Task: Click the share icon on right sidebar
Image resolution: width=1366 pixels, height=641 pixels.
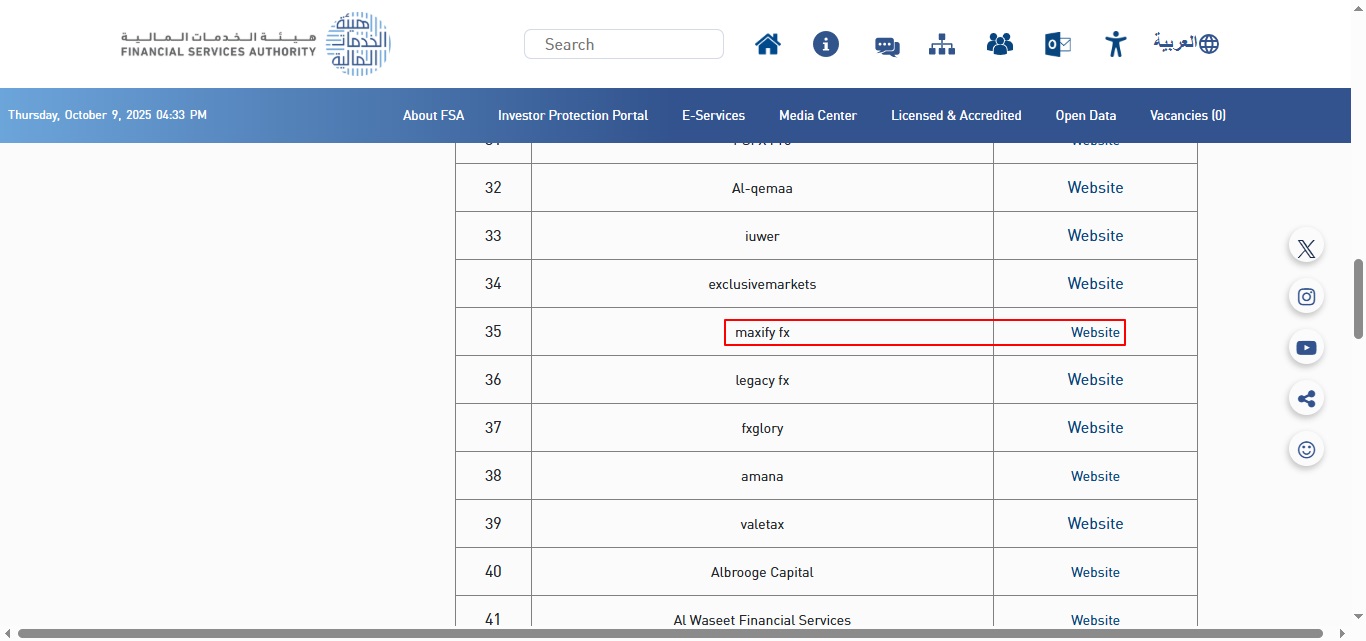Action: (x=1306, y=399)
